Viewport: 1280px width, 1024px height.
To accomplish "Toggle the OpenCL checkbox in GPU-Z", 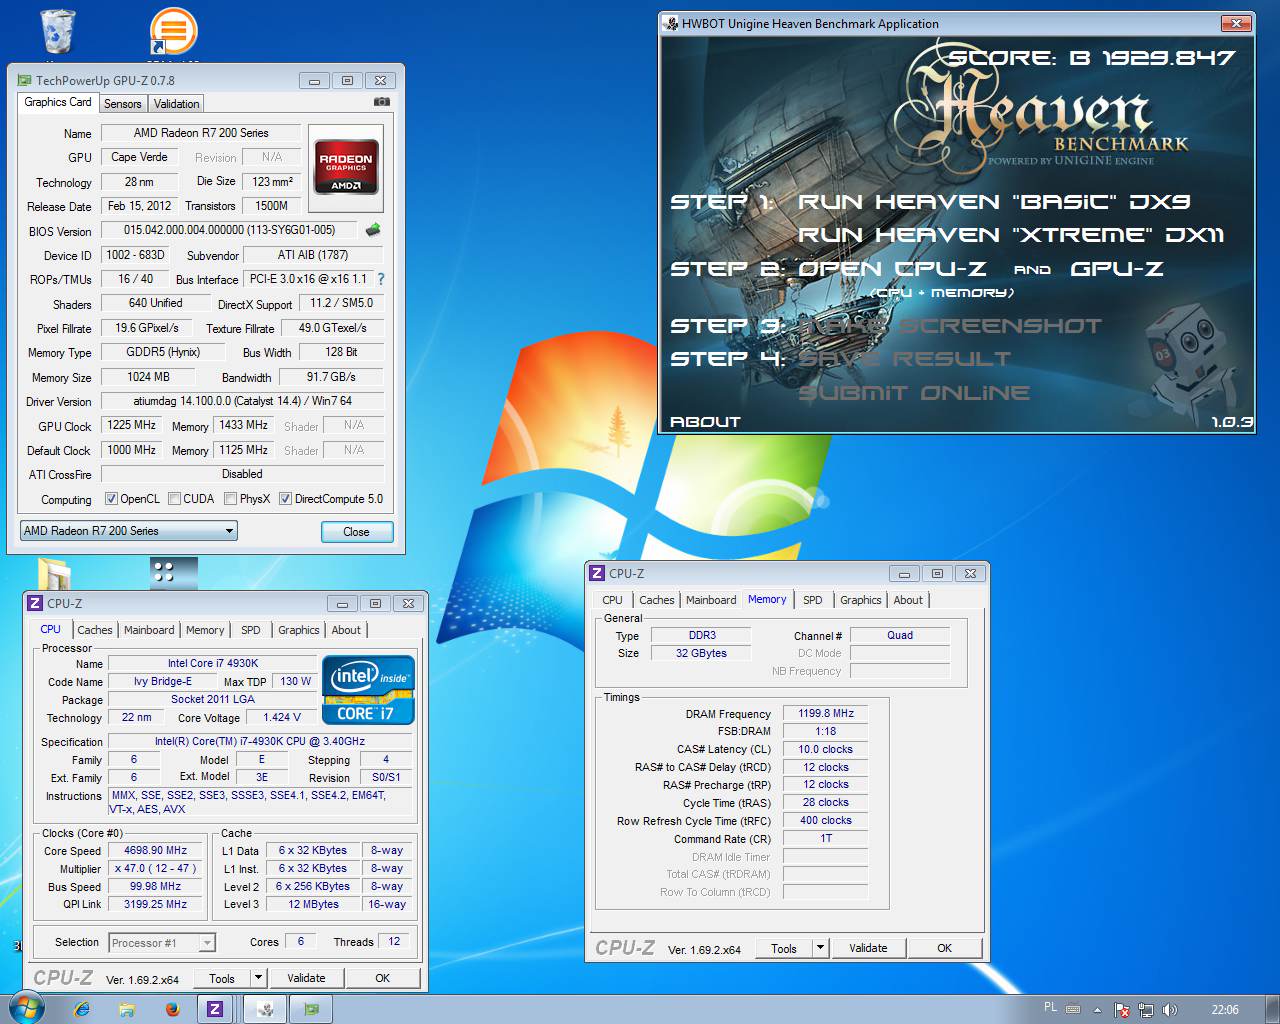I will tap(112, 499).
